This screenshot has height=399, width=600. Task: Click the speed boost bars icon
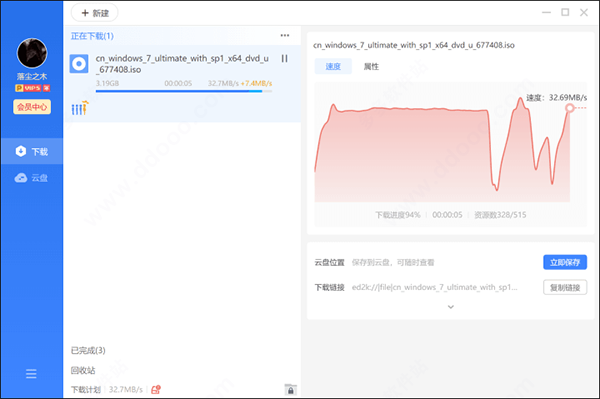point(80,108)
